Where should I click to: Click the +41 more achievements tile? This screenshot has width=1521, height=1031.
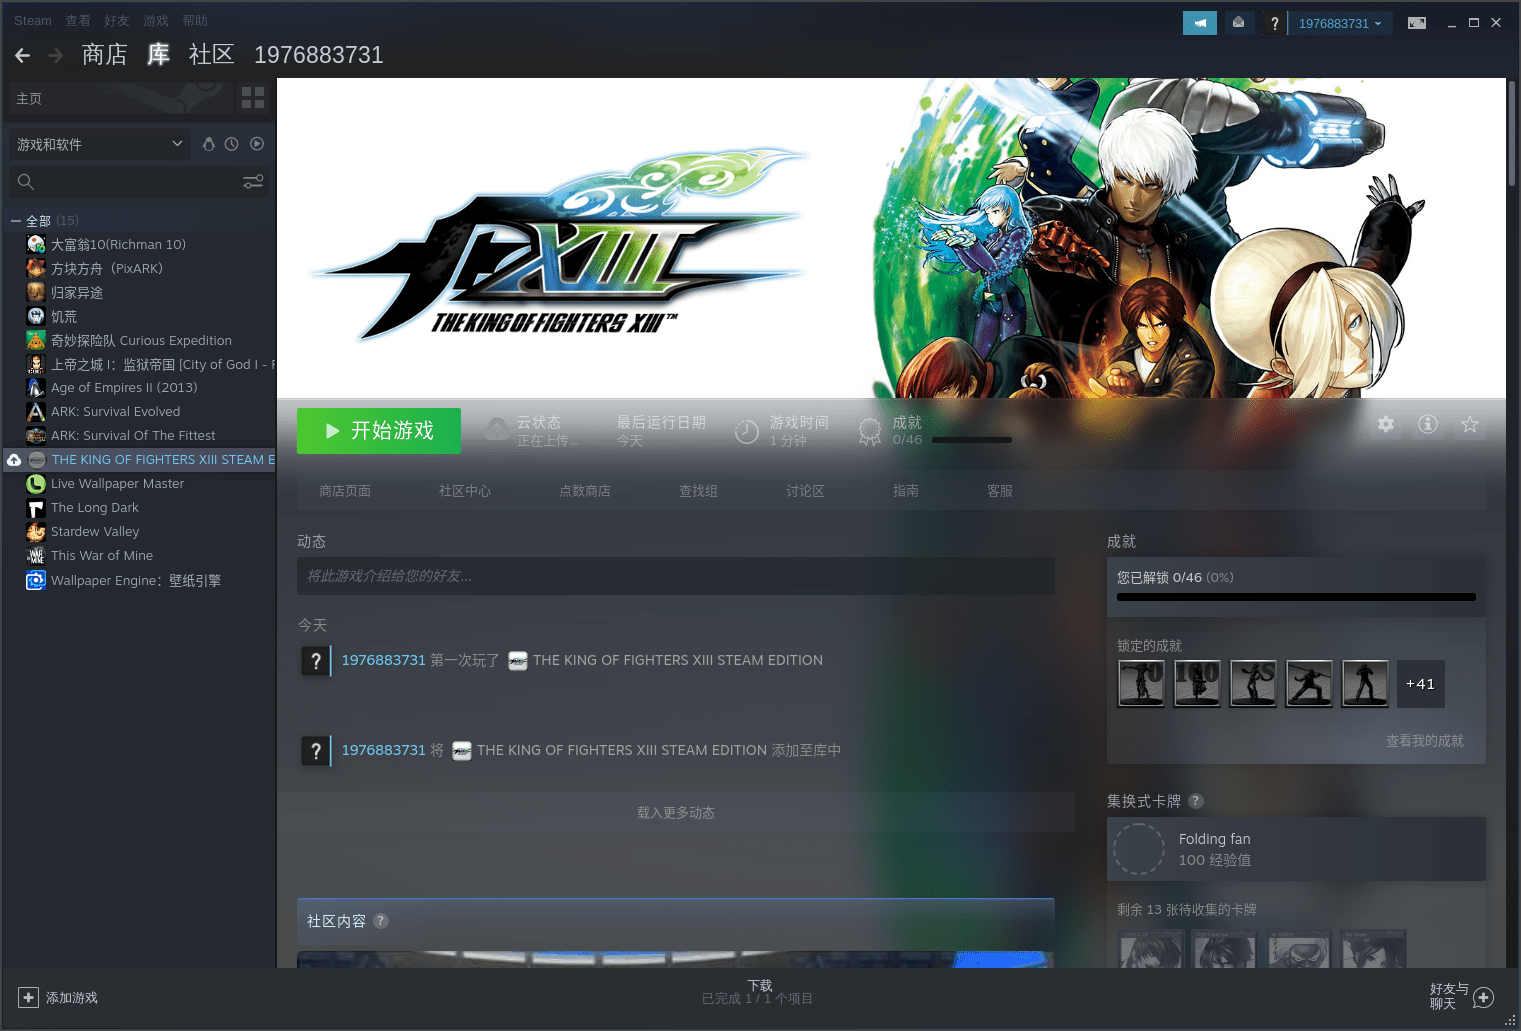1420,684
